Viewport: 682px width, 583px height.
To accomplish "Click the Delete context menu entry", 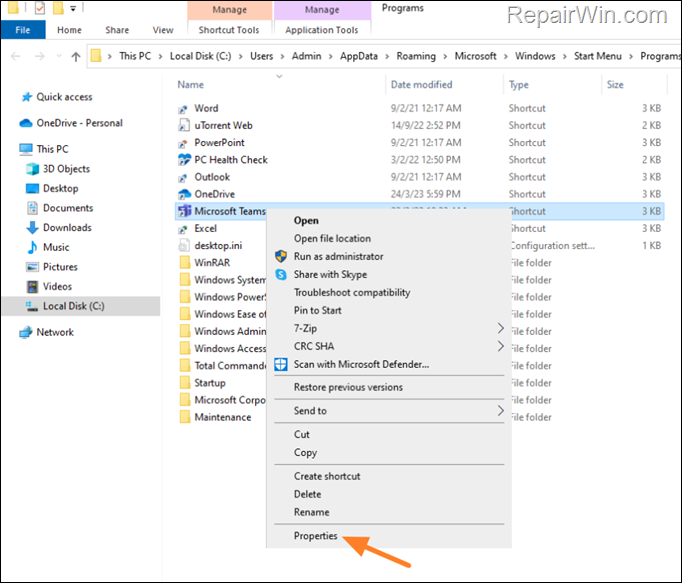I will pyautogui.click(x=308, y=494).
